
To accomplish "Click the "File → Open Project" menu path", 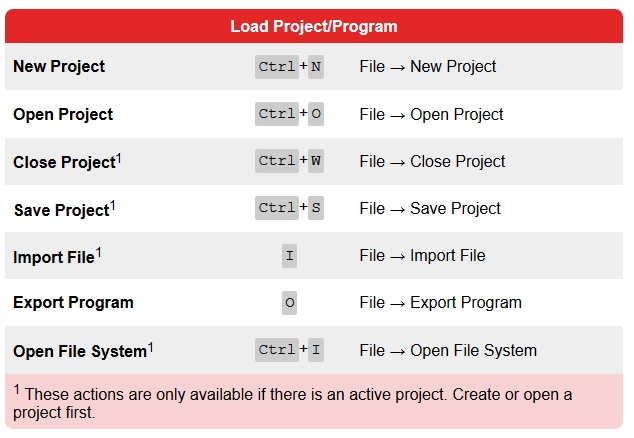I will [x=431, y=114].
